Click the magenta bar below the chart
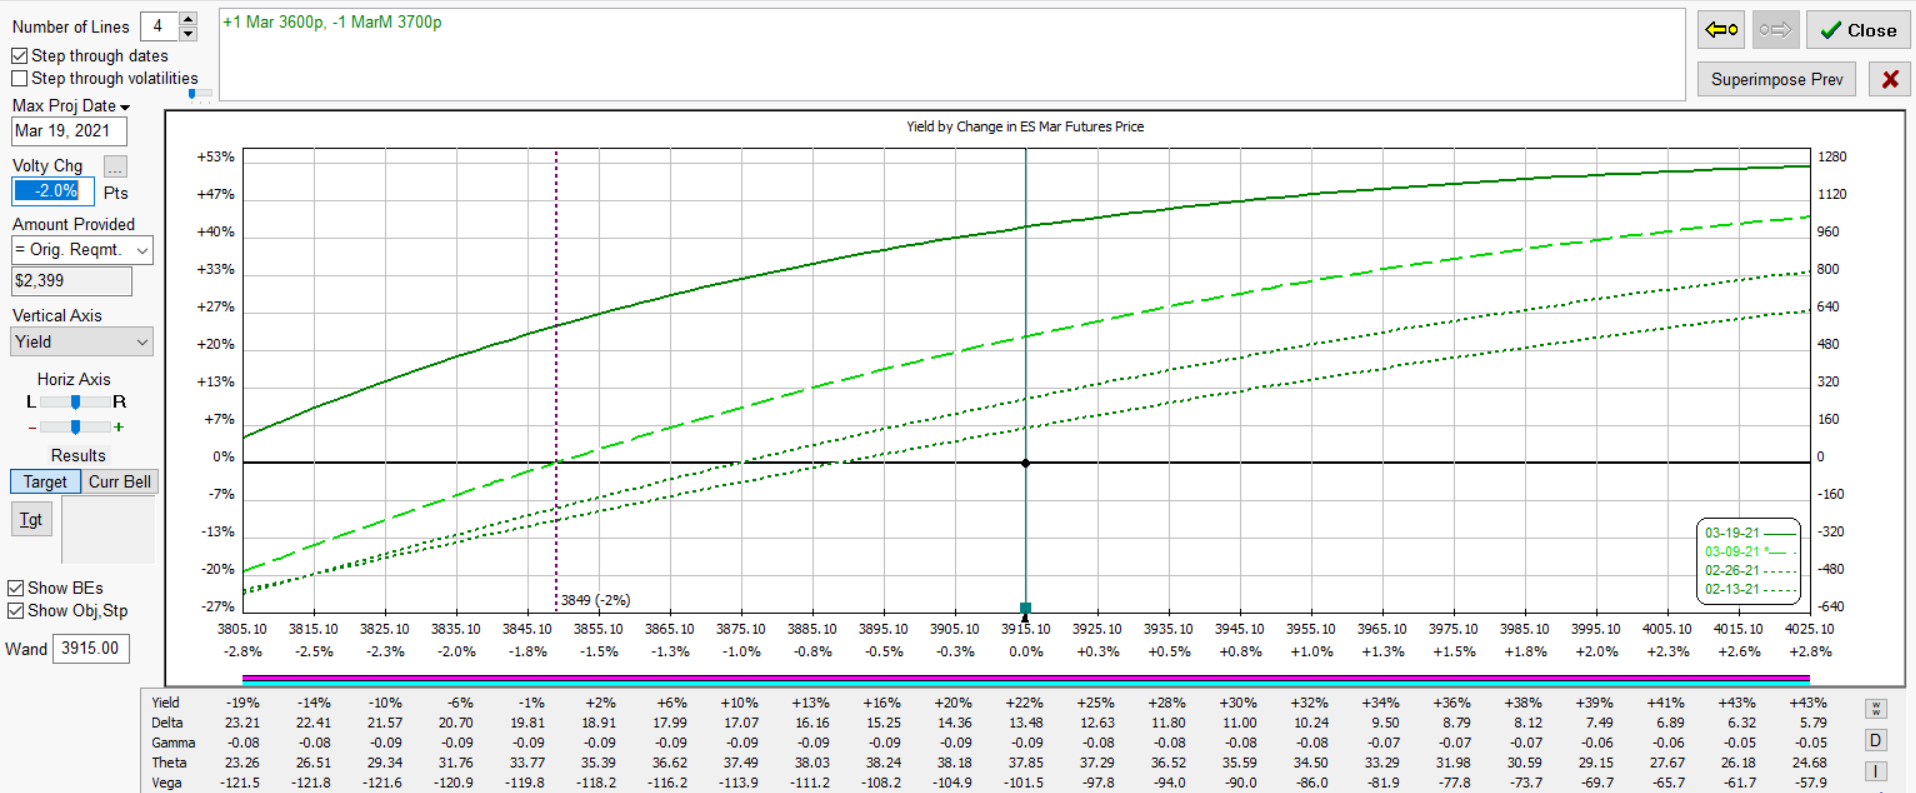Image resolution: width=1916 pixels, height=793 pixels. coord(1026,678)
